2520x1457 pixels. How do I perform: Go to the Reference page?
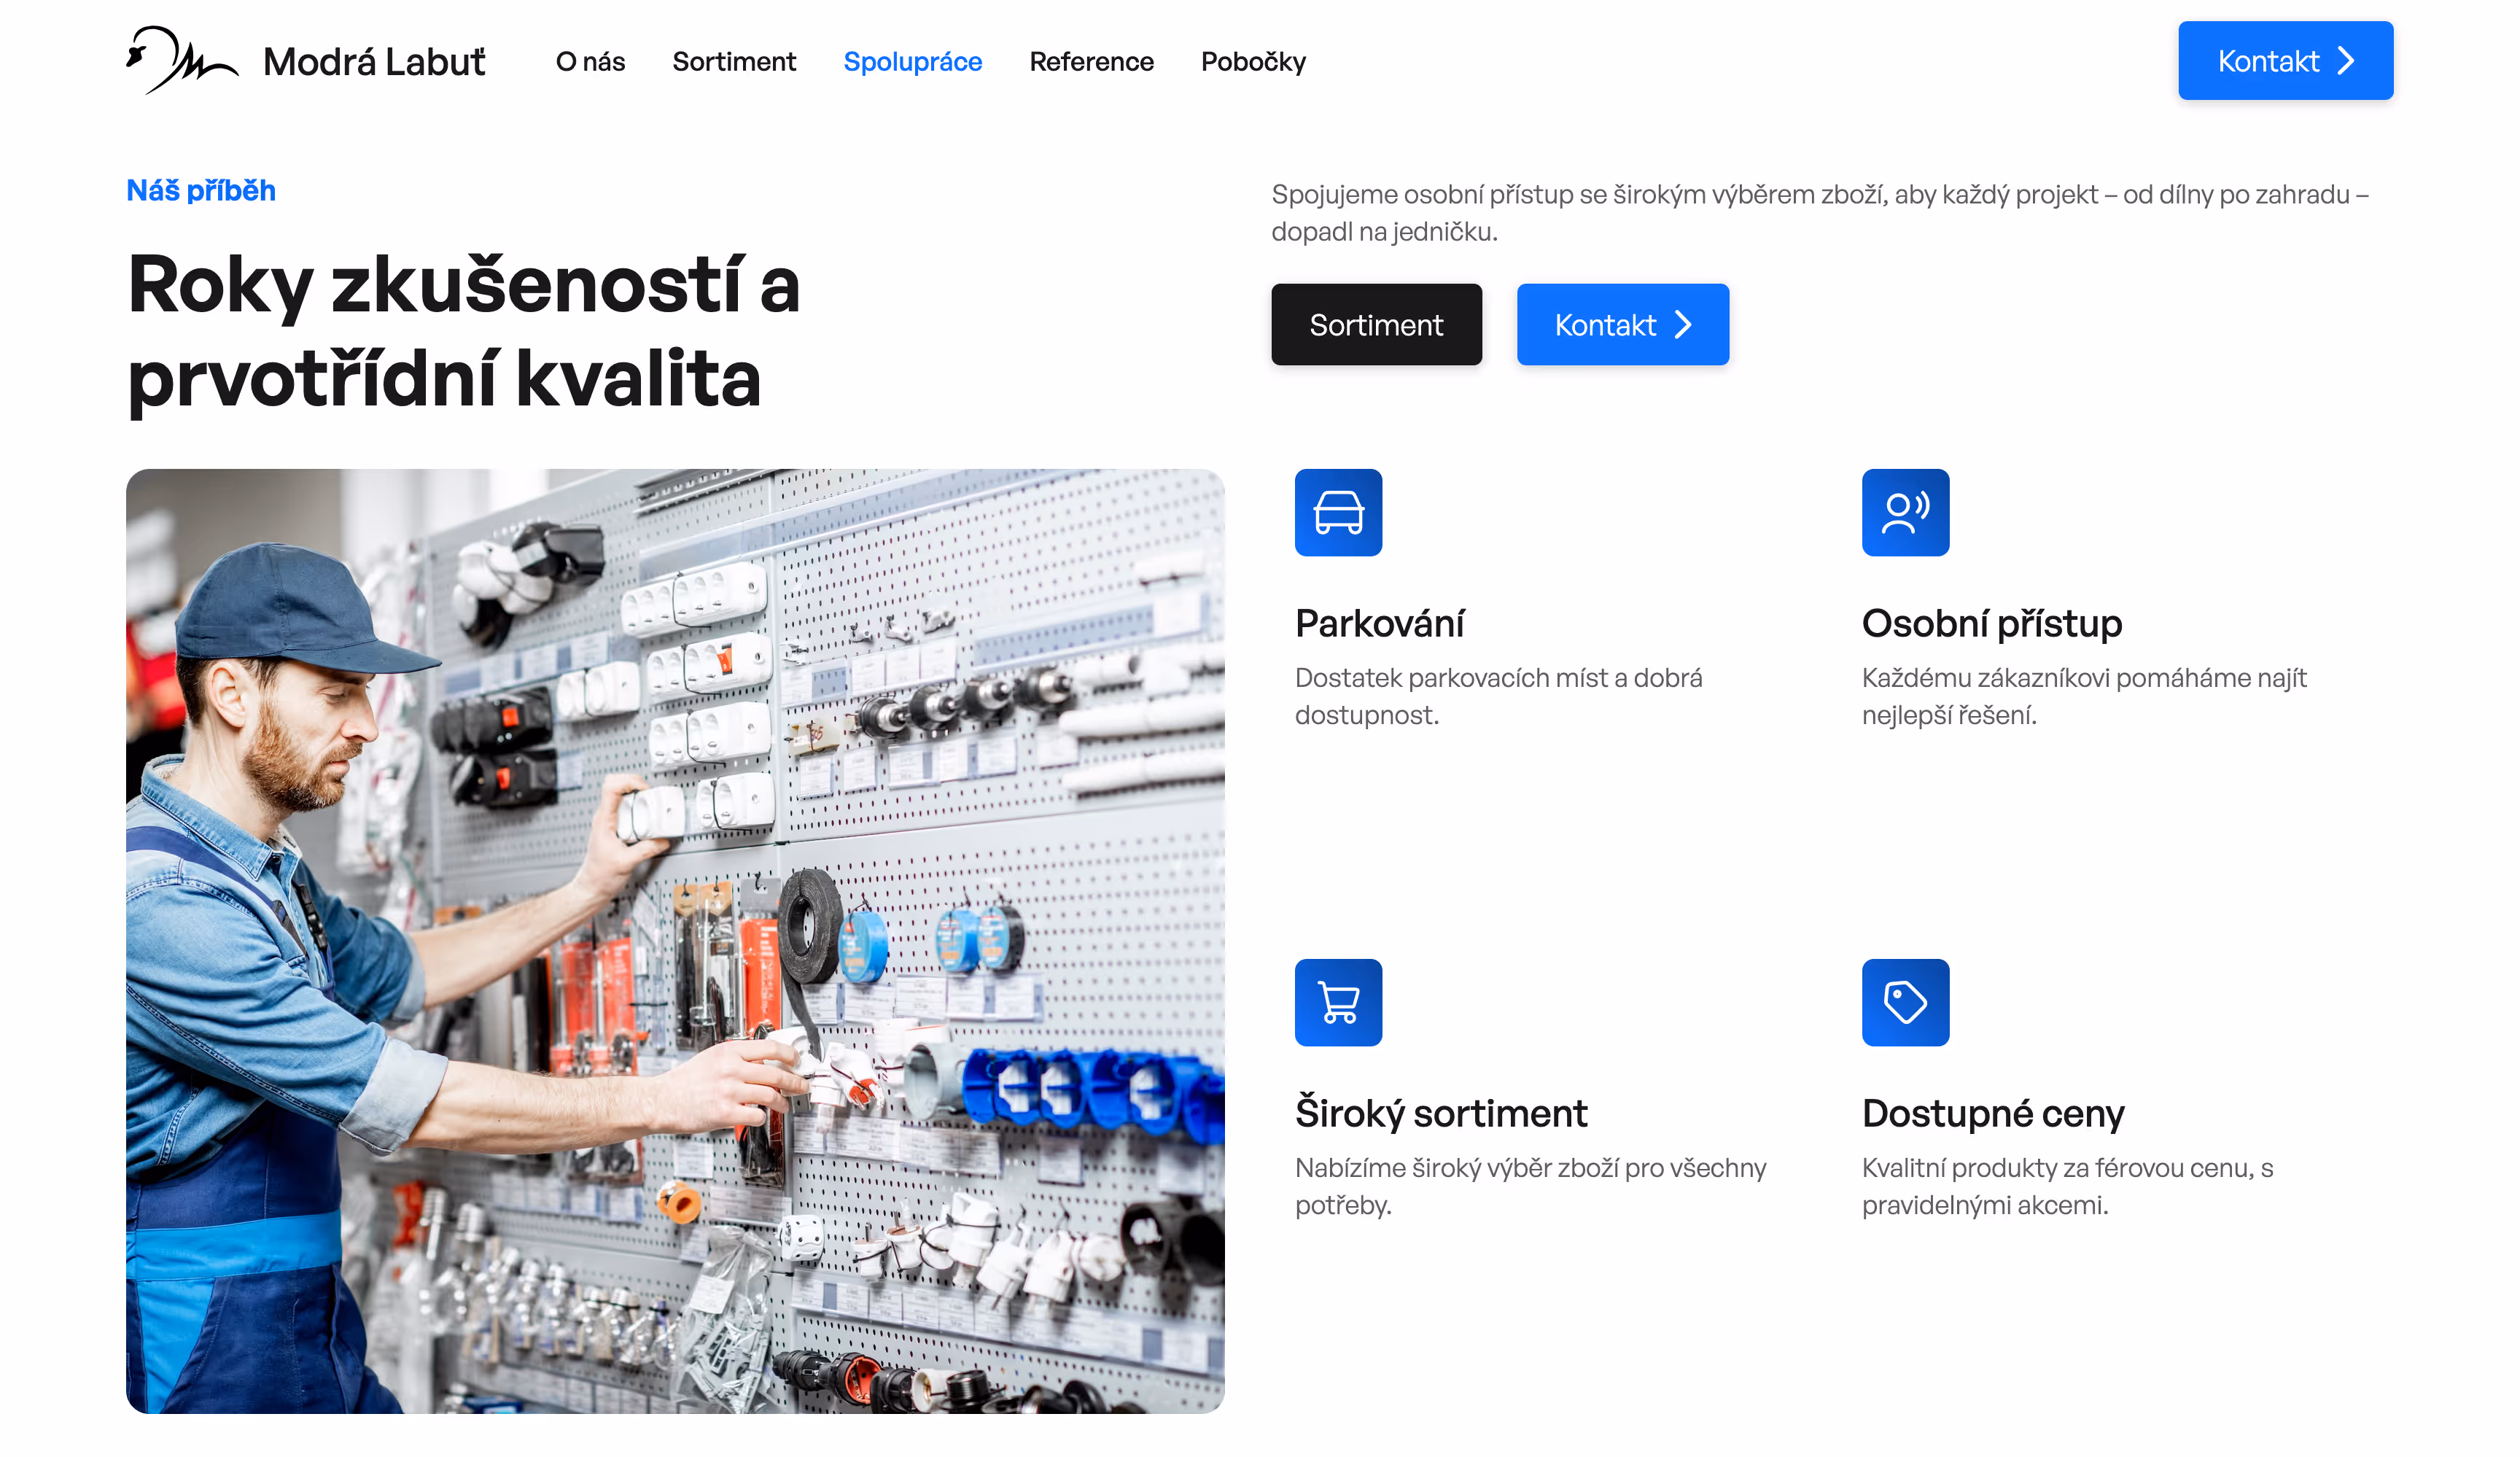1091,62
